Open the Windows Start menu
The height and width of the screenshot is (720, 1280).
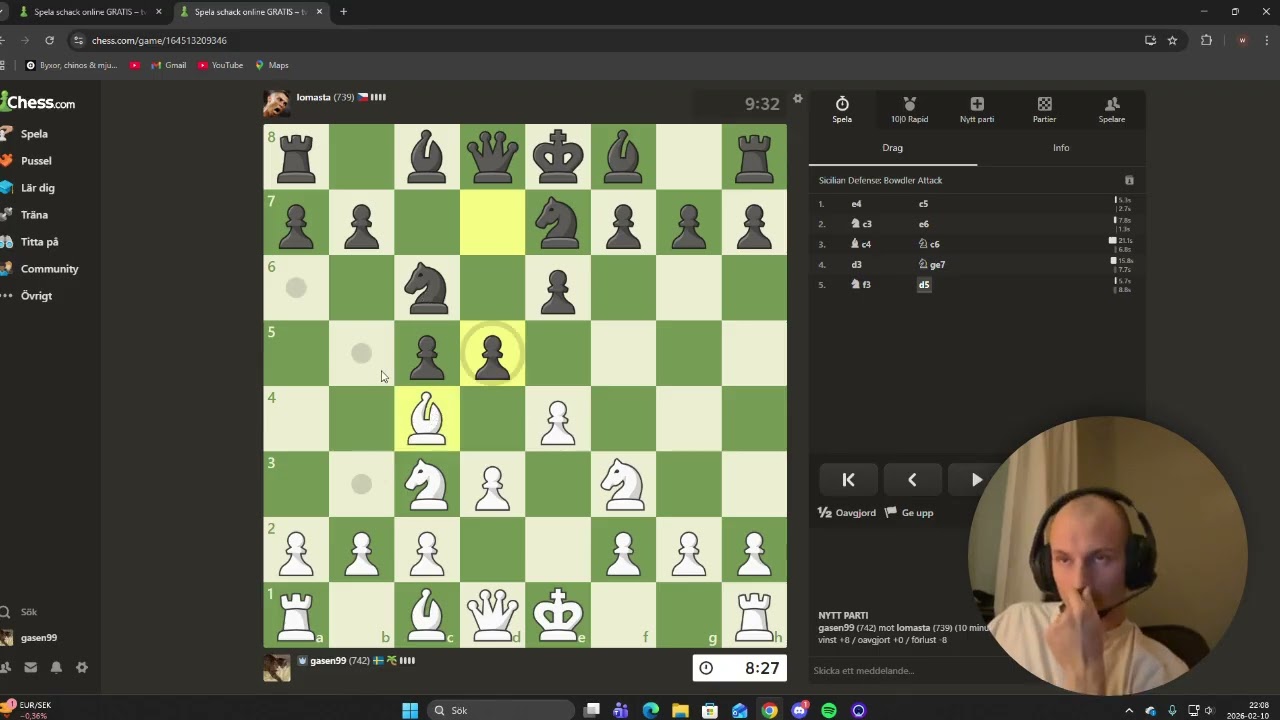click(x=410, y=710)
